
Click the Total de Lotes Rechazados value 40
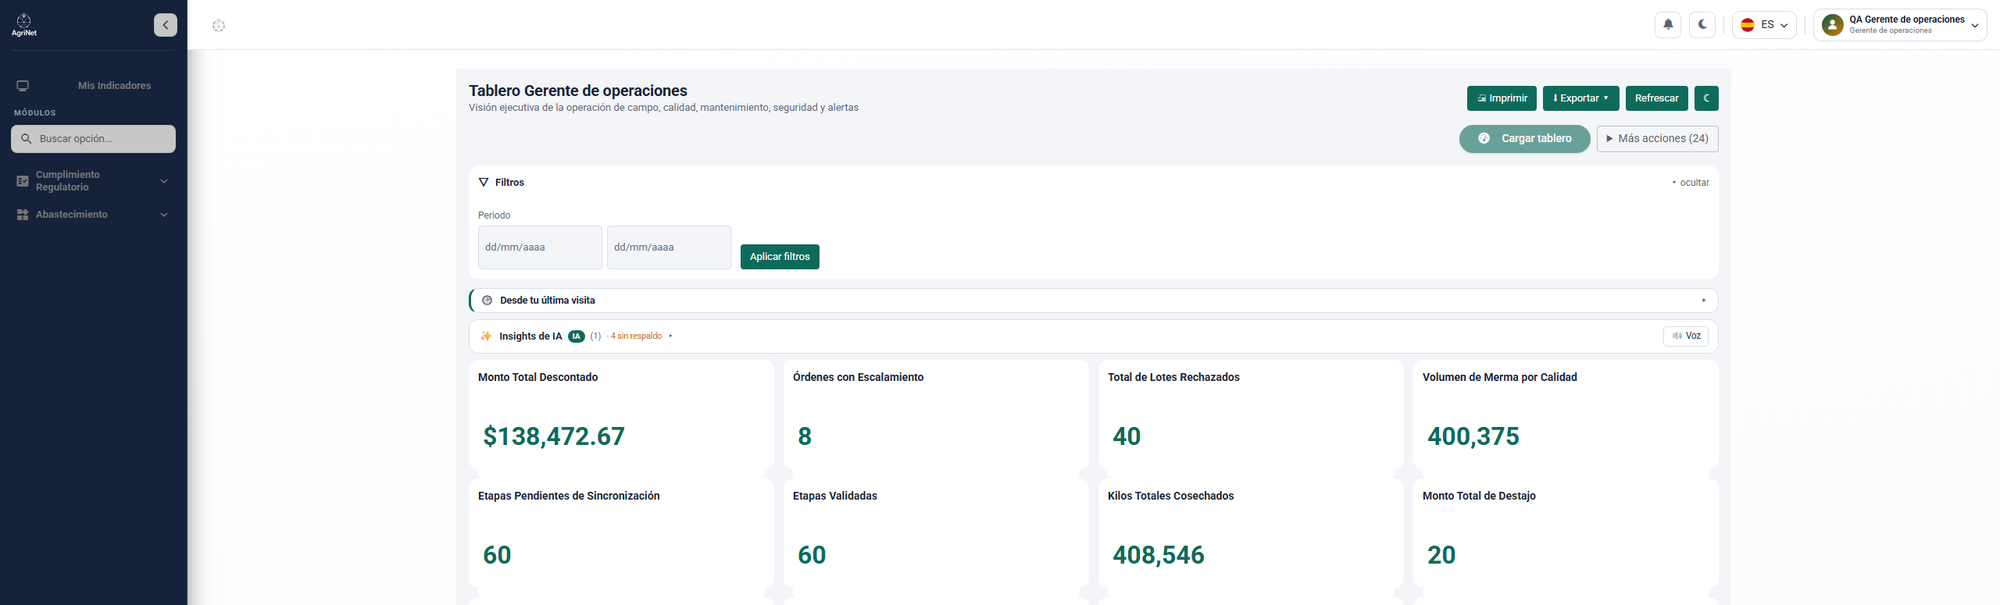point(1127,437)
